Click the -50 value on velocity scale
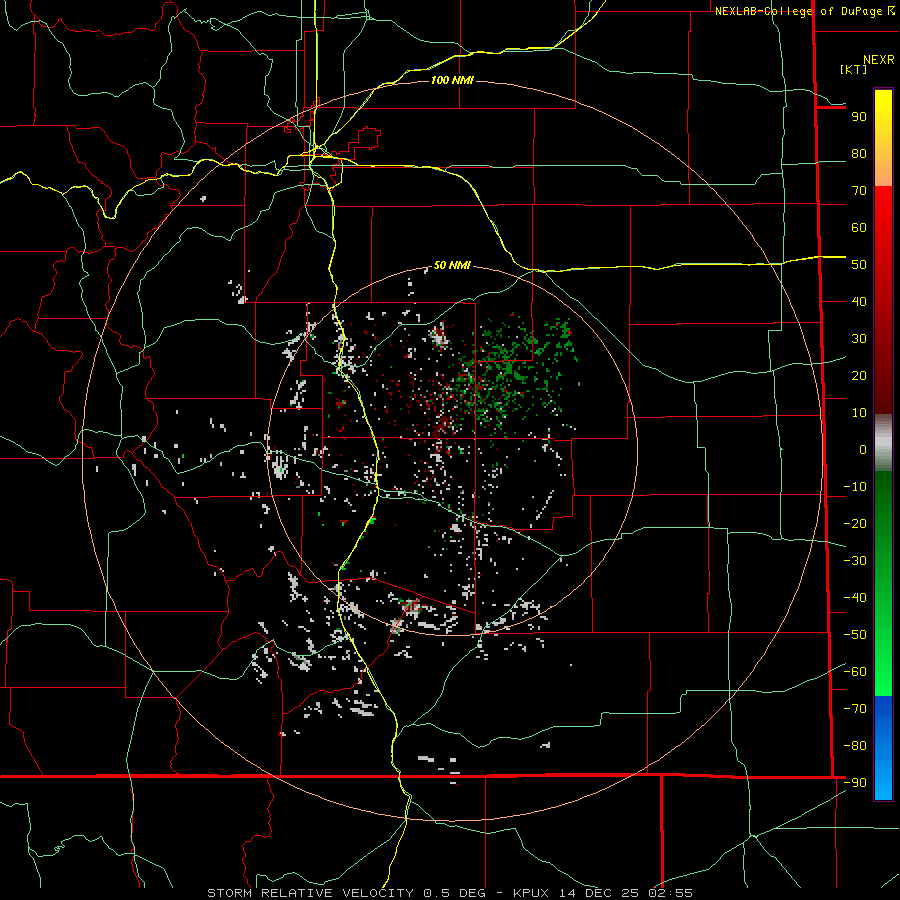 point(855,635)
